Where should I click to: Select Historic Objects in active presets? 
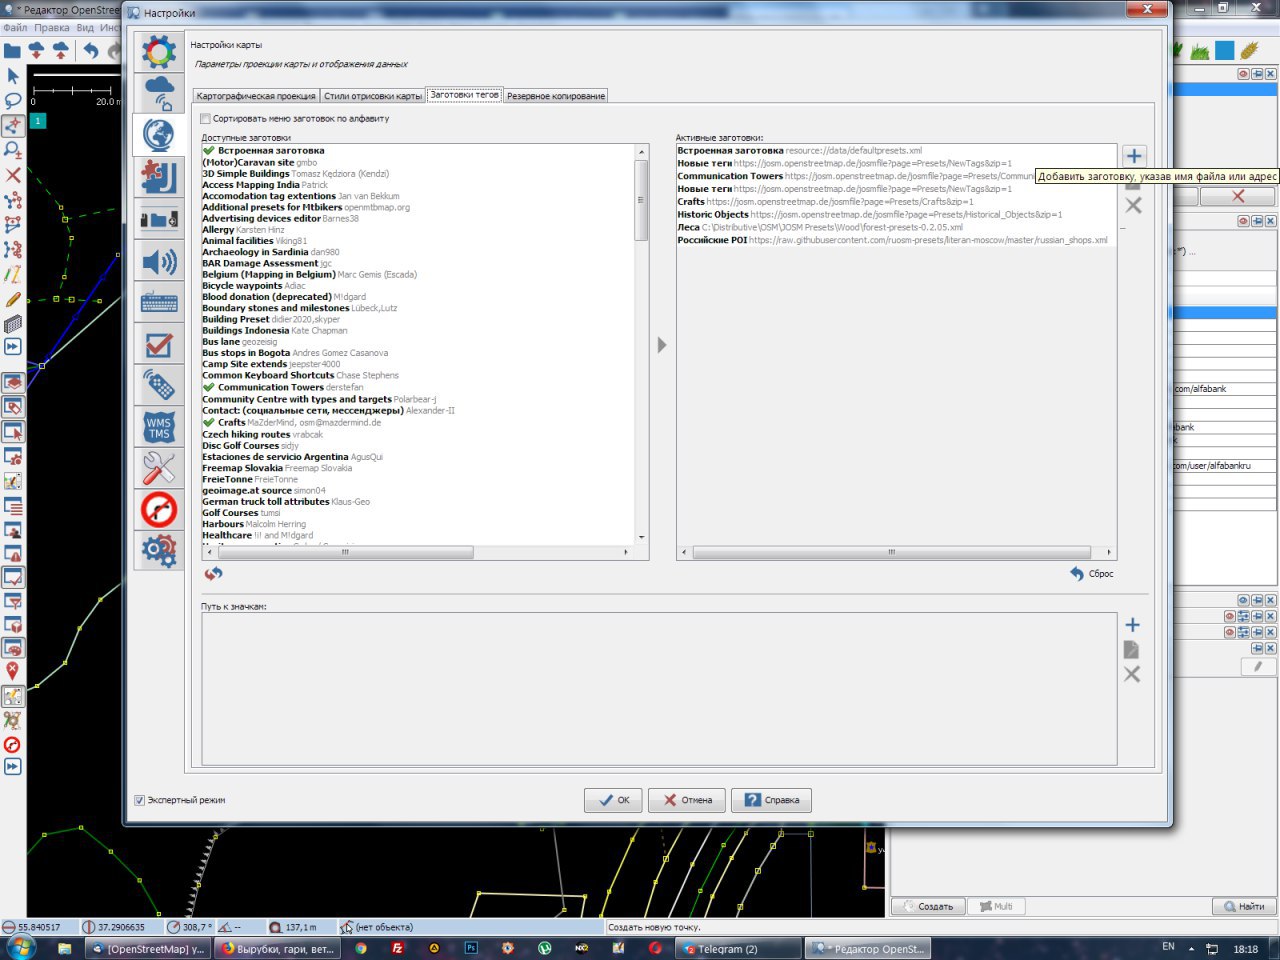pos(870,214)
